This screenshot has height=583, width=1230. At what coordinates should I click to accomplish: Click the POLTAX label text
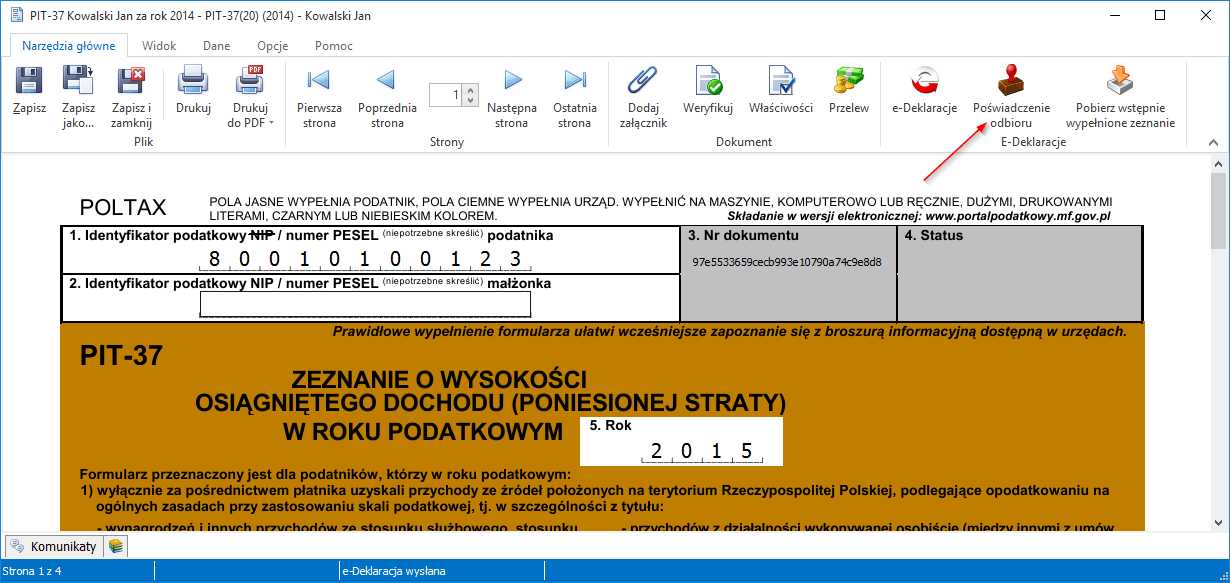123,208
